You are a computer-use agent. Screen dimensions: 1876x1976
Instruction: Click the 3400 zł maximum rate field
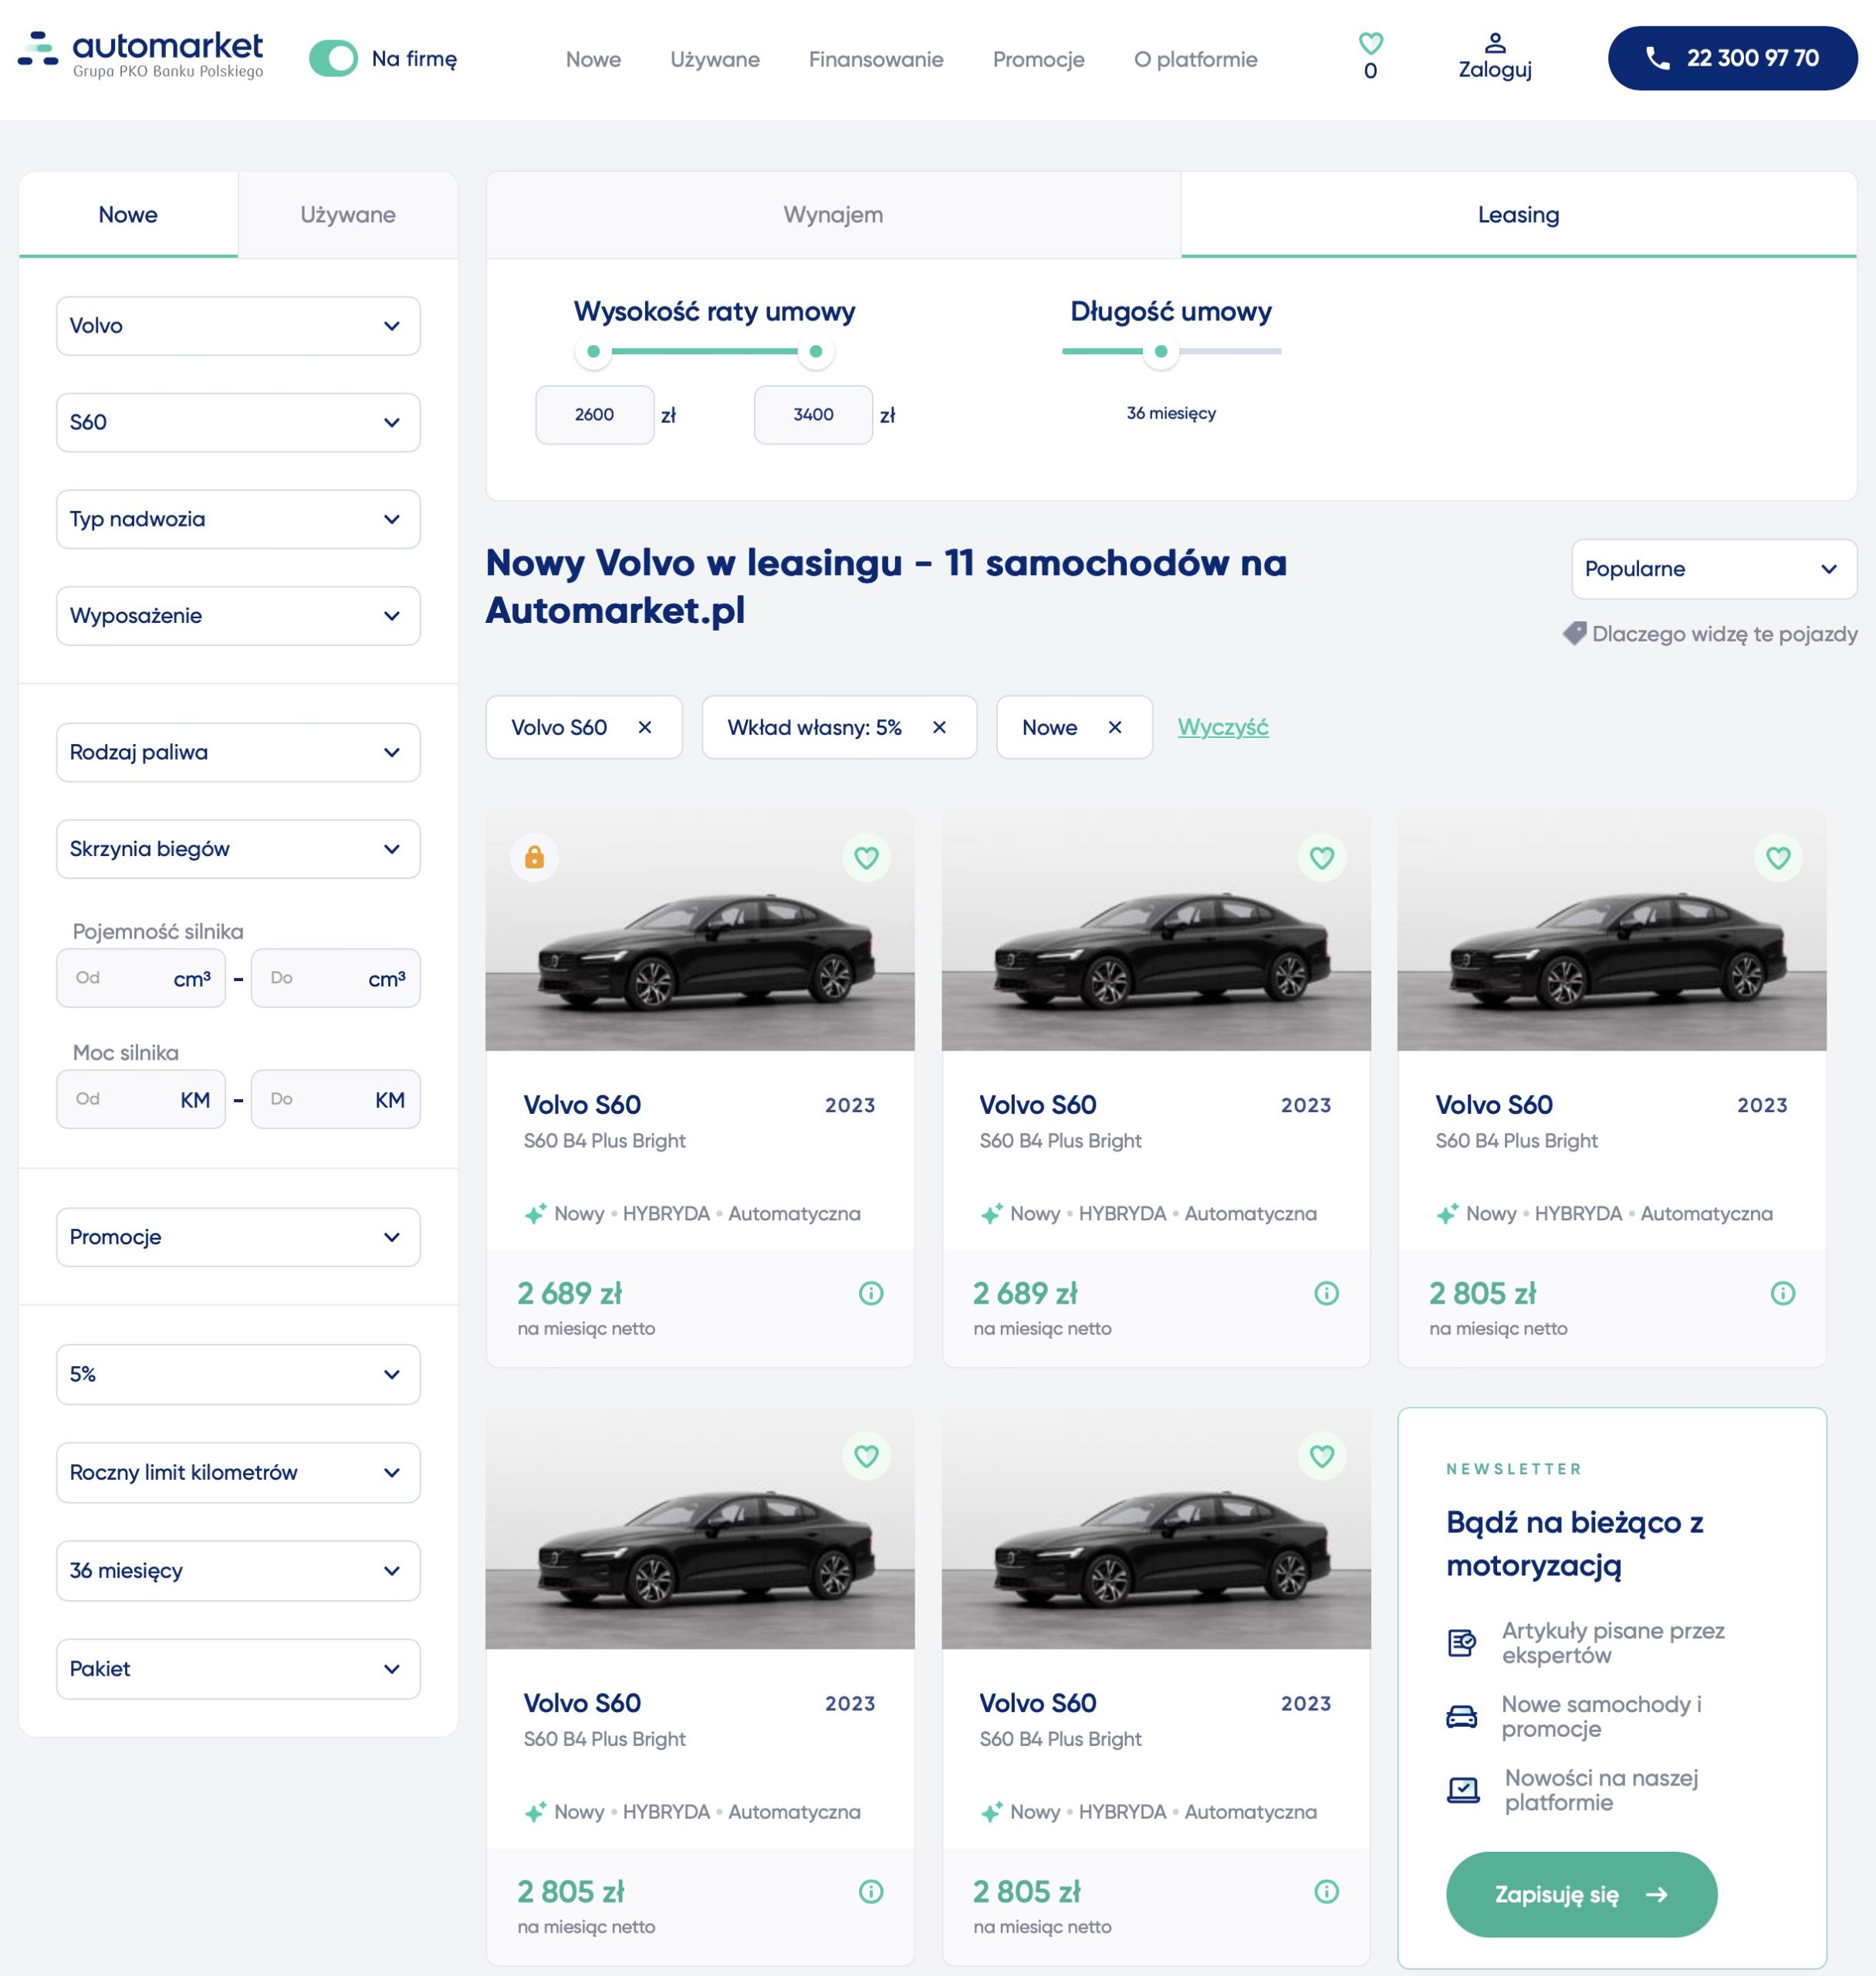(x=813, y=414)
